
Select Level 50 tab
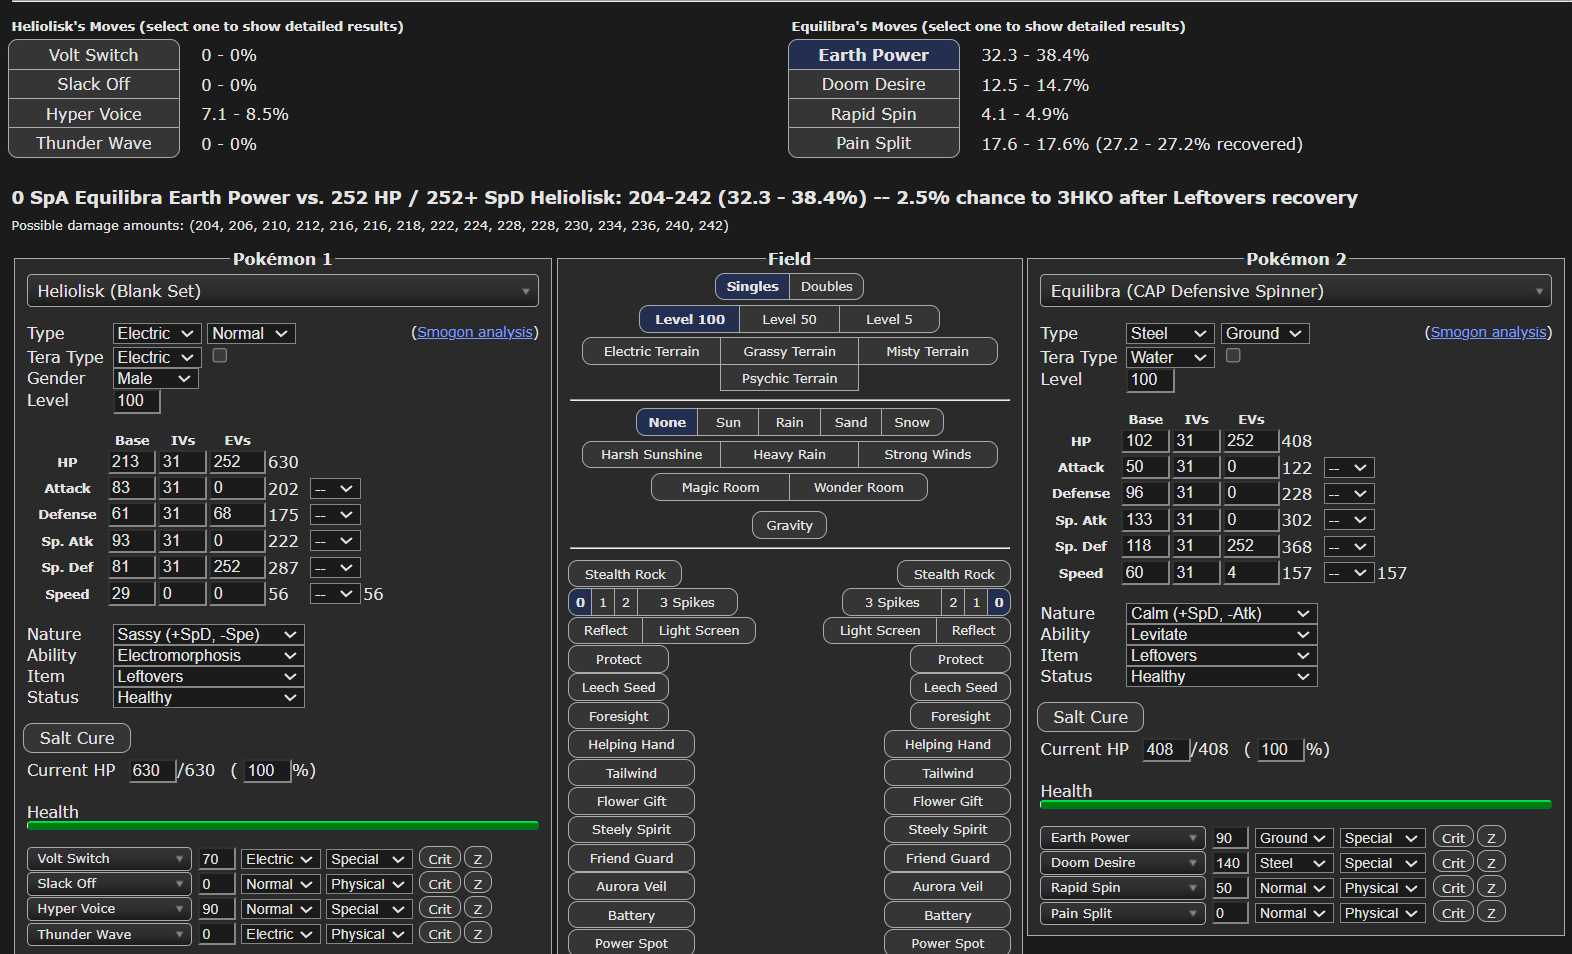point(788,319)
